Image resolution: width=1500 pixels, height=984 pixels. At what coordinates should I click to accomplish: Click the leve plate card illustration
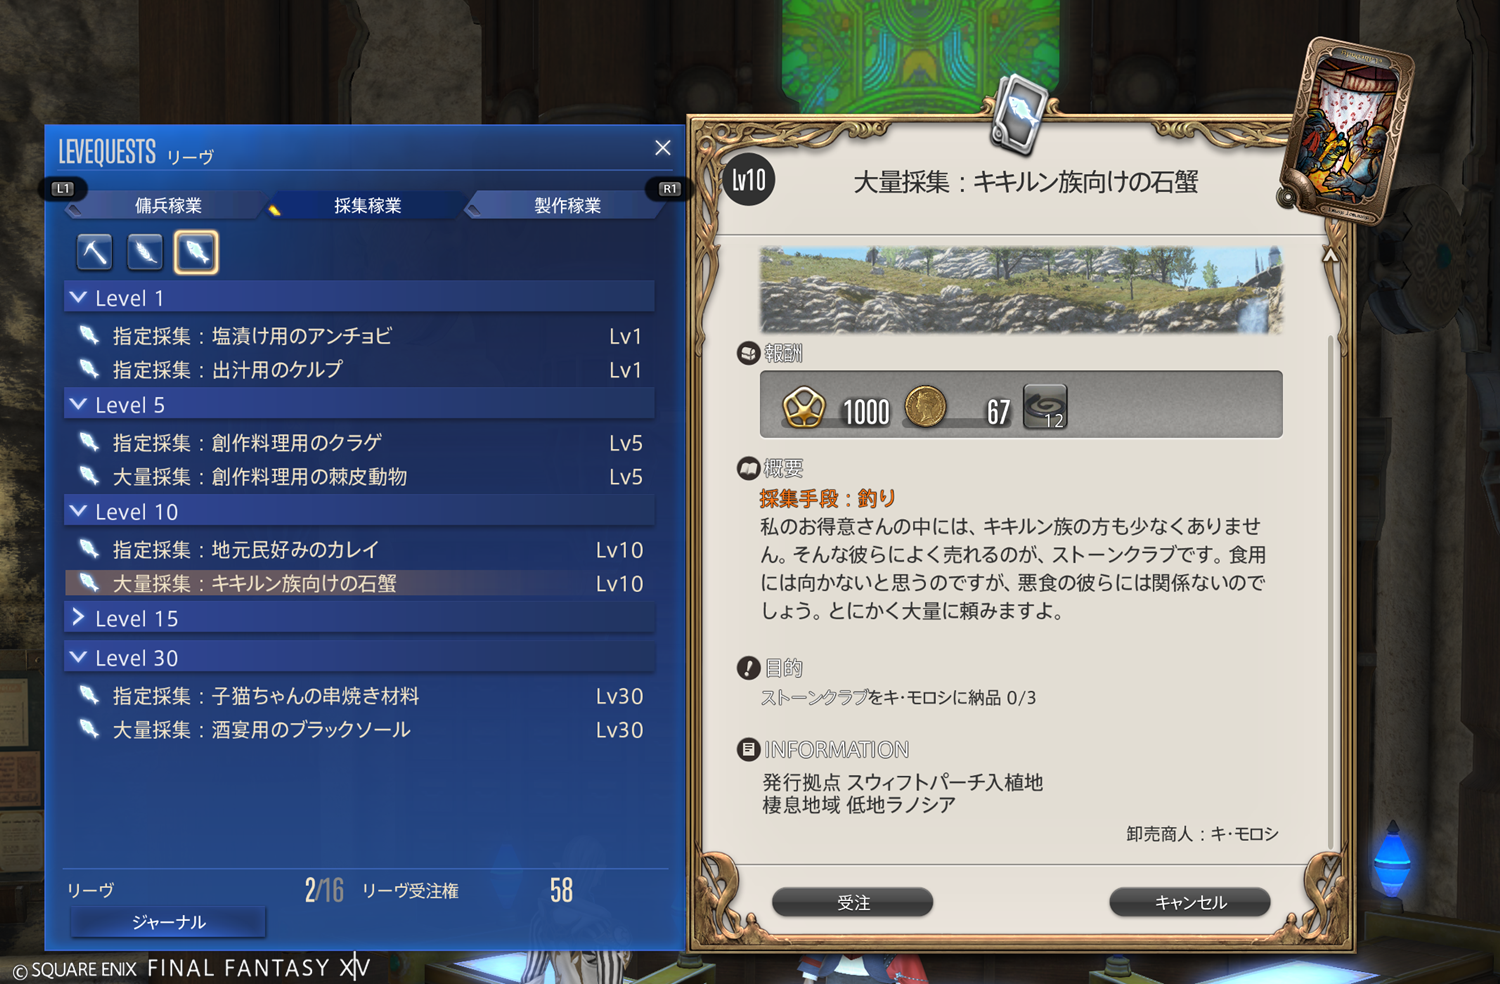[x=1348, y=131]
